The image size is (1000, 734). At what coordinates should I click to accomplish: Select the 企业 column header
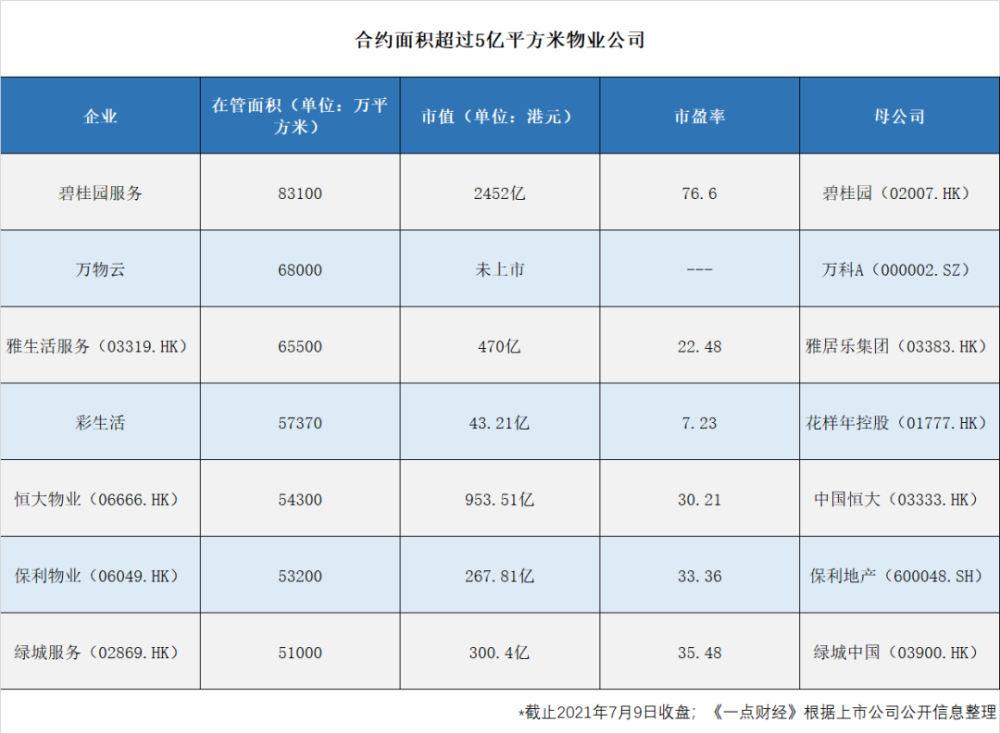pyautogui.click(x=100, y=116)
